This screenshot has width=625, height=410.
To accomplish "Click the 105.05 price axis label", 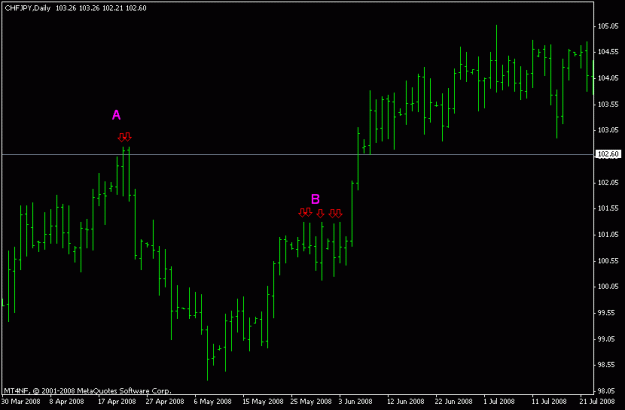I will (x=608, y=26).
